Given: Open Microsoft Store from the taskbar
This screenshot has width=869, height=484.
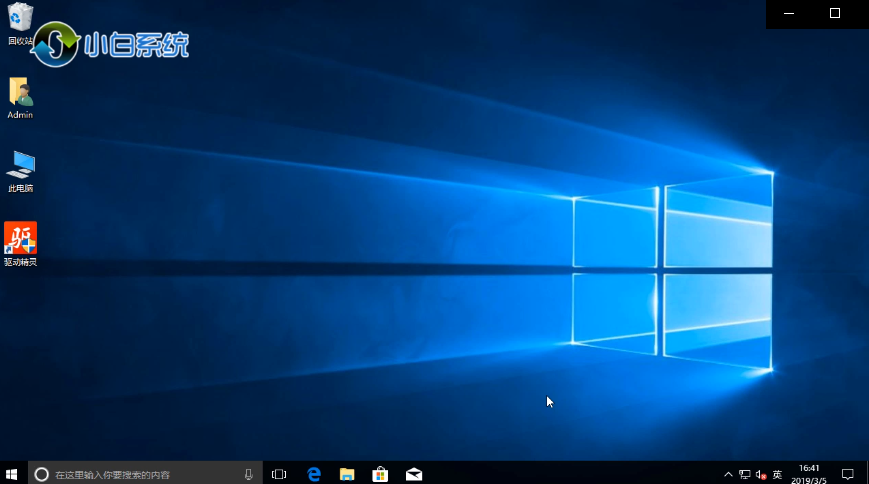Looking at the screenshot, I should 380,474.
